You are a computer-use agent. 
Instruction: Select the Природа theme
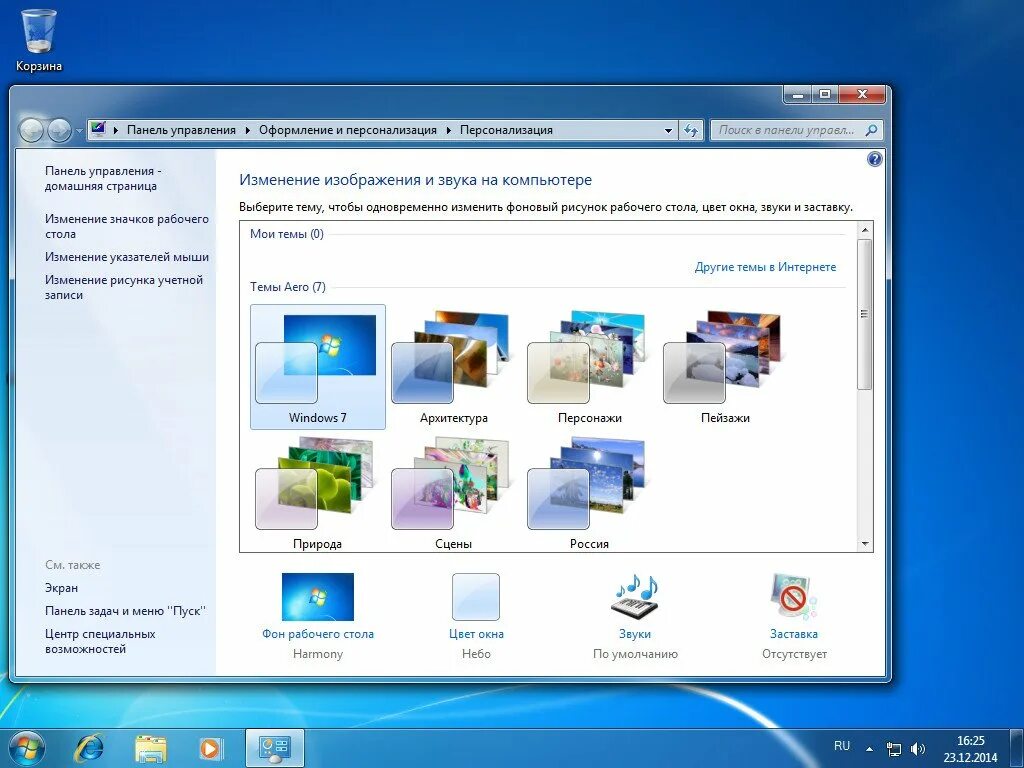tap(317, 492)
